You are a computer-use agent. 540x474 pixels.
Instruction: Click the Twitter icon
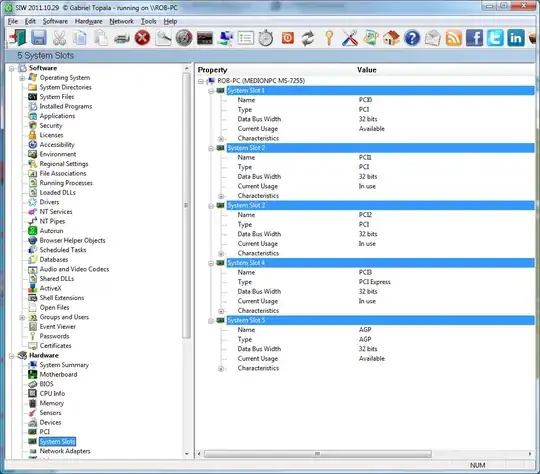tap(495, 38)
